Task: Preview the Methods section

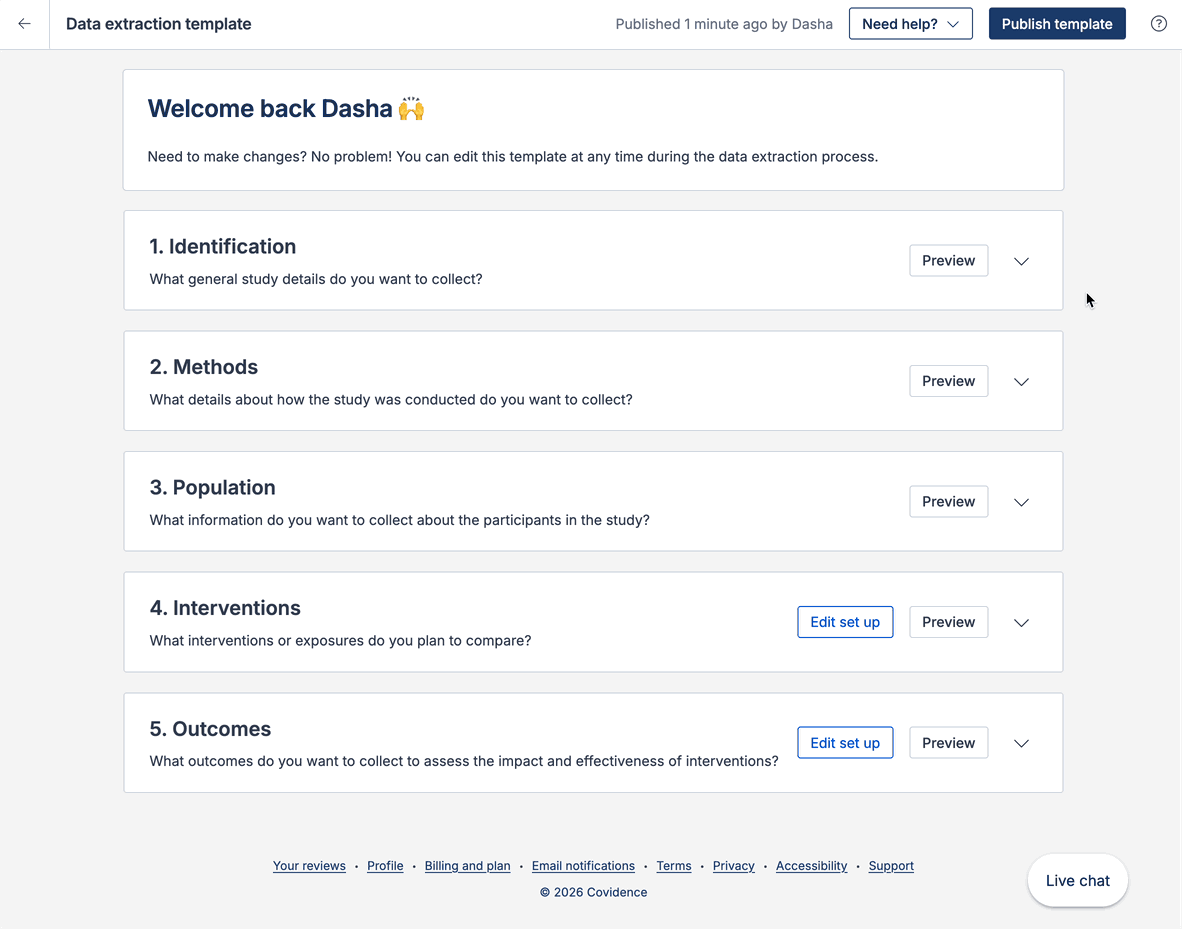Action: coord(948,380)
